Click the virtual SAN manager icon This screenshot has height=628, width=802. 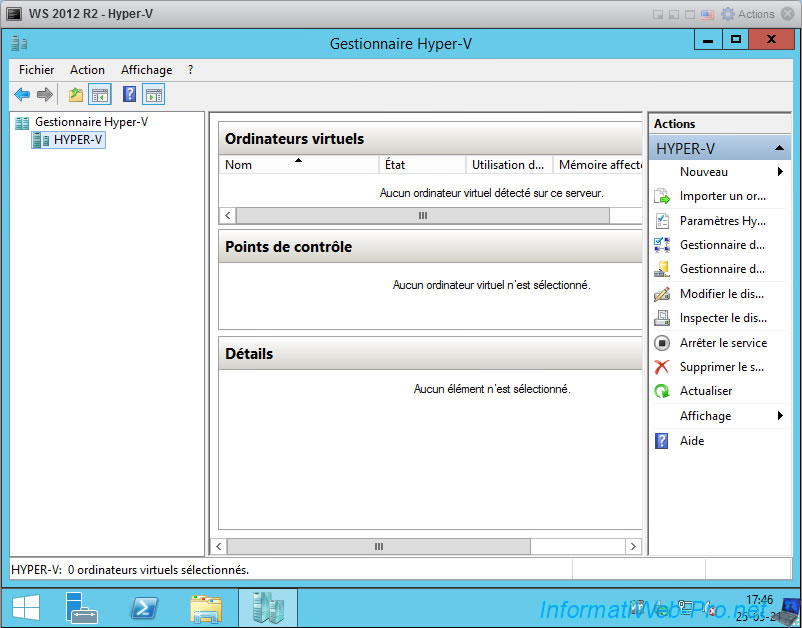tap(662, 269)
